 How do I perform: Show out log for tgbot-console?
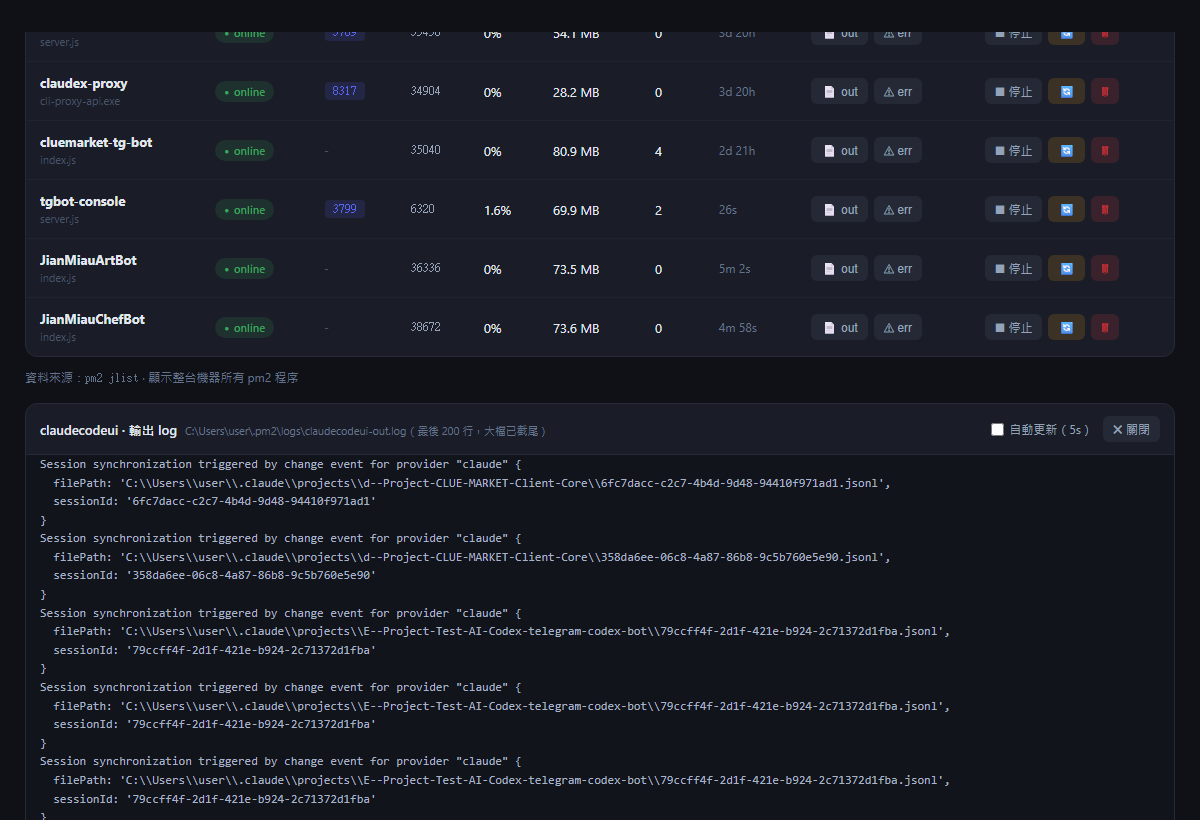click(x=839, y=210)
